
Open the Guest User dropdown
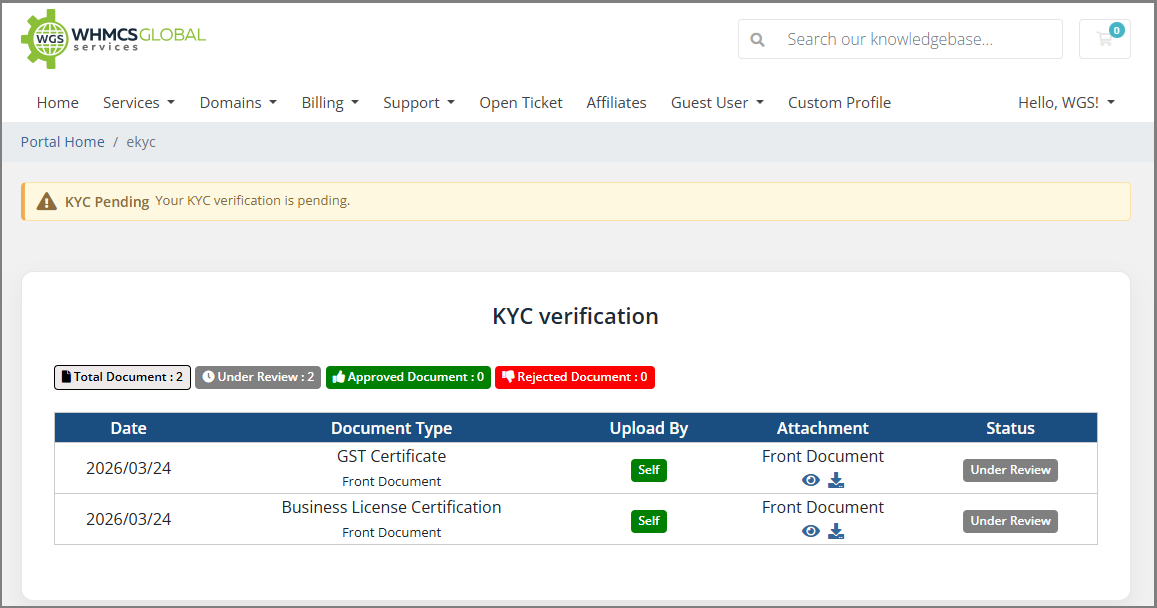tap(717, 103)
